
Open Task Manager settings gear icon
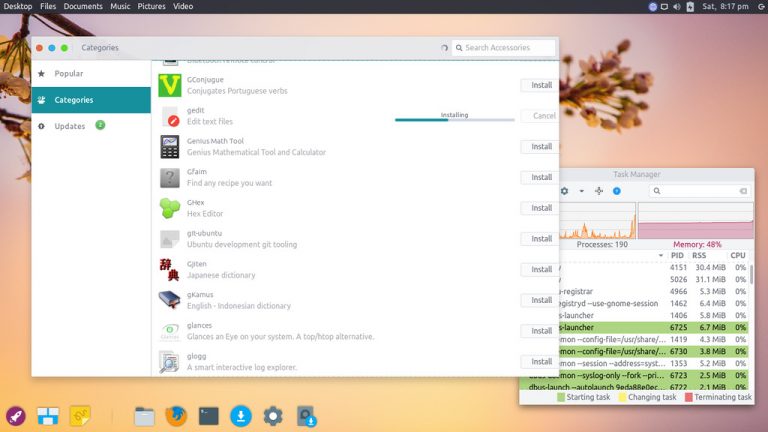pos(564,191)
